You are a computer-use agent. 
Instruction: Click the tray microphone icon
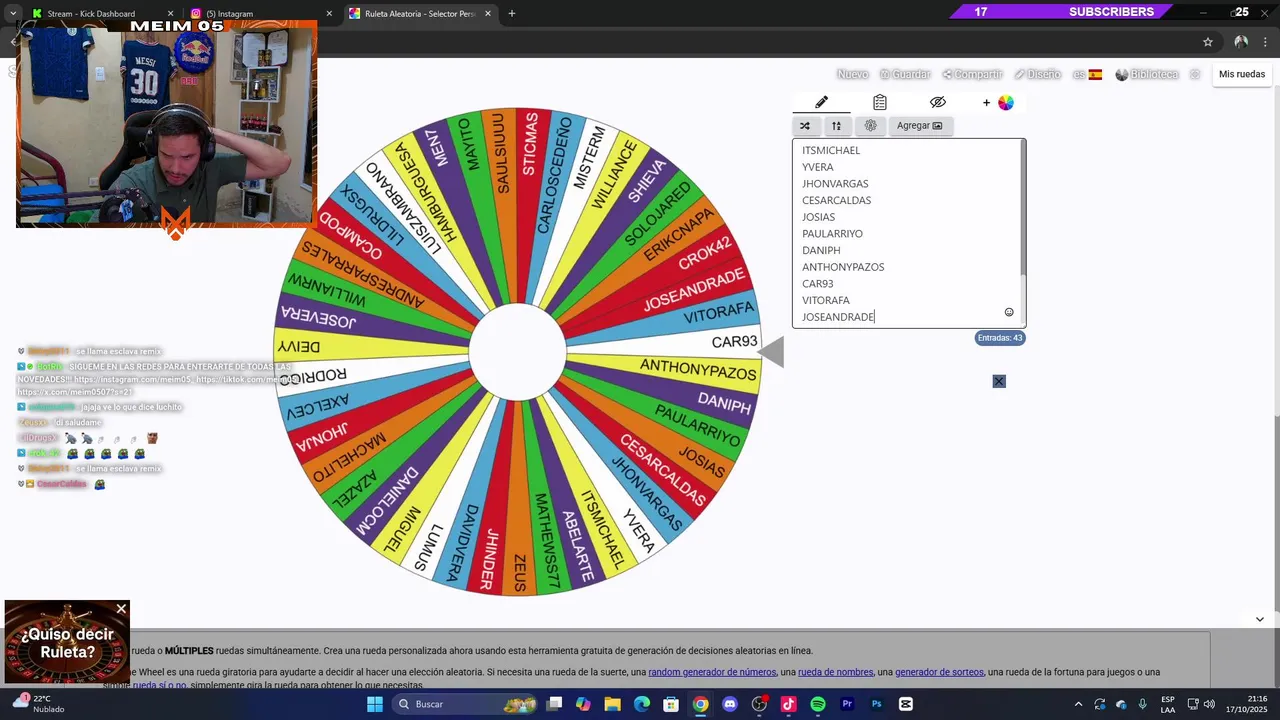1142,704
